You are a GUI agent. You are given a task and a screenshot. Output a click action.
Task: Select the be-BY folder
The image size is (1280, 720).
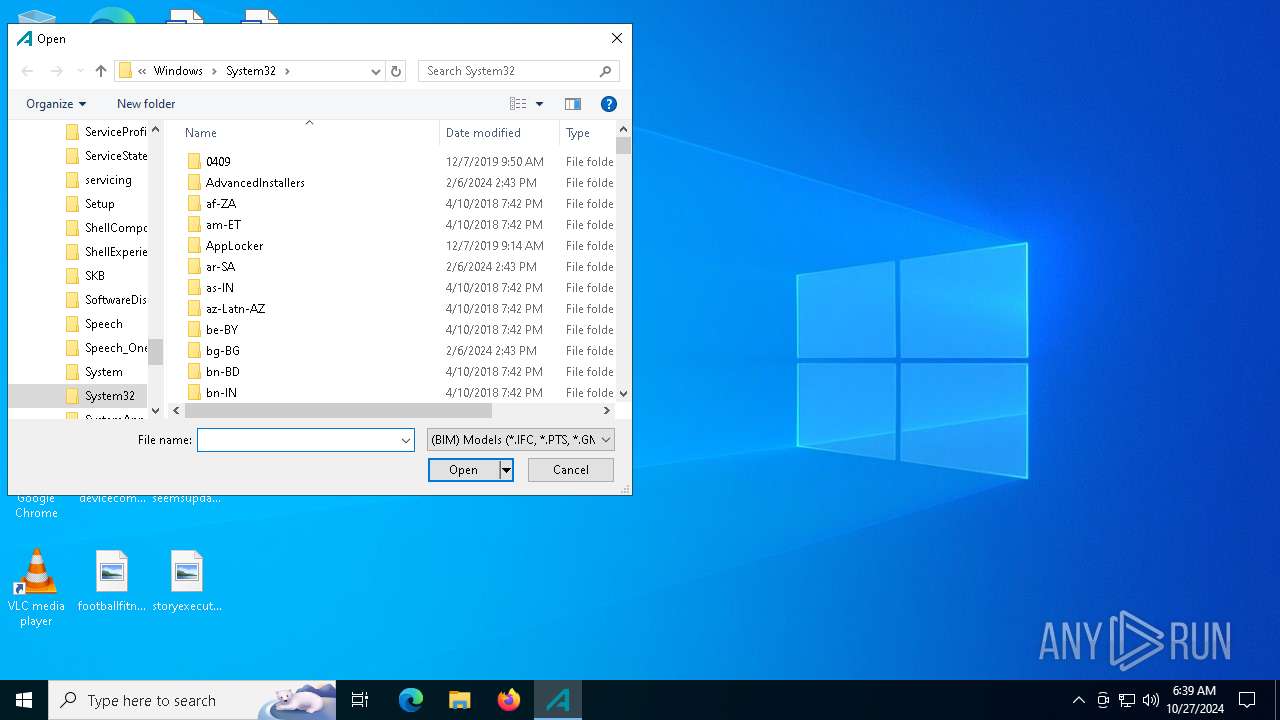222,330
